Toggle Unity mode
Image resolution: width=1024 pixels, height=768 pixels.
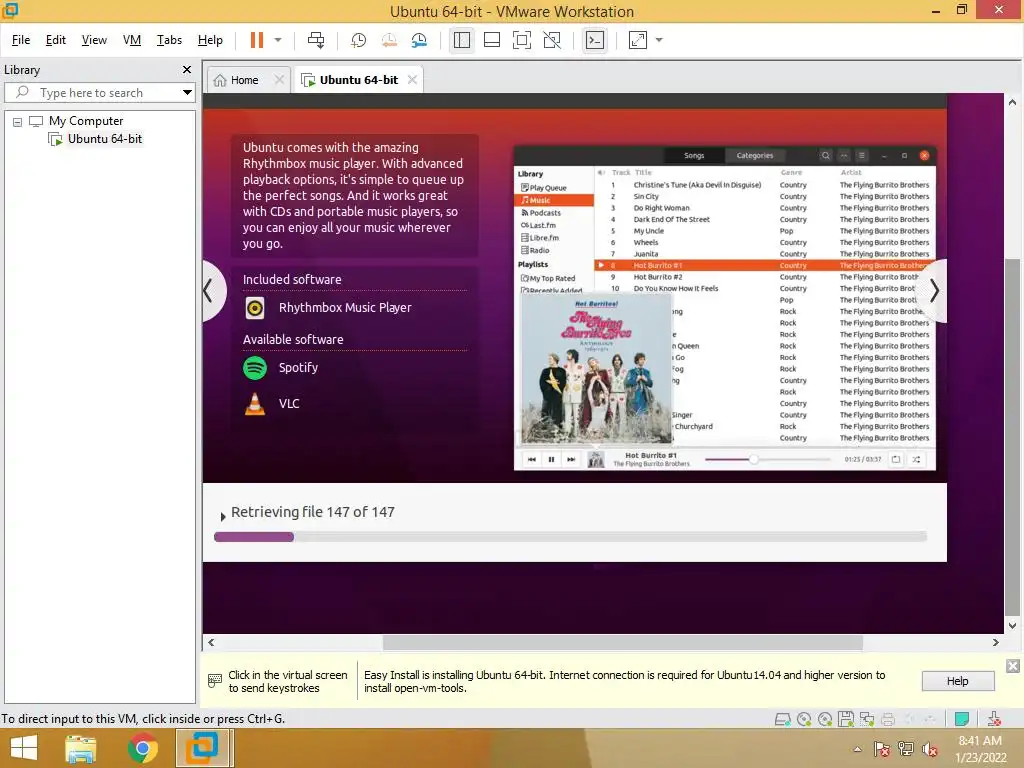click(552, 40)
